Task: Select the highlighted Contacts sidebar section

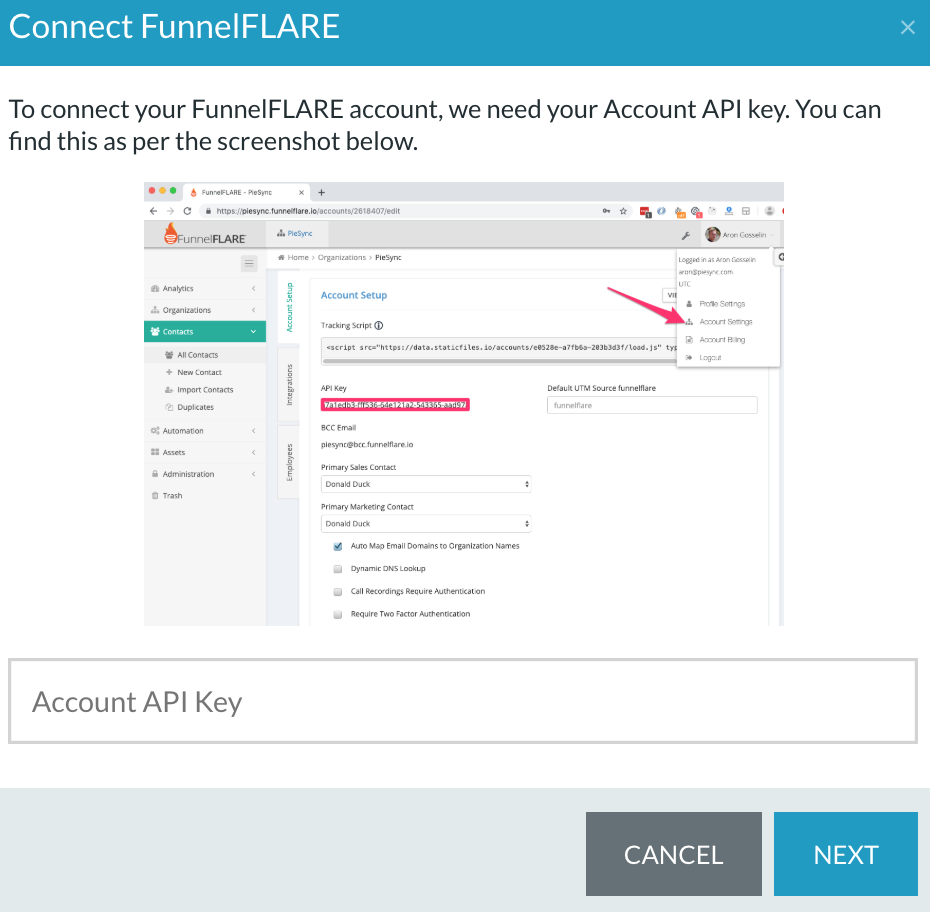Action: (205, 331)
